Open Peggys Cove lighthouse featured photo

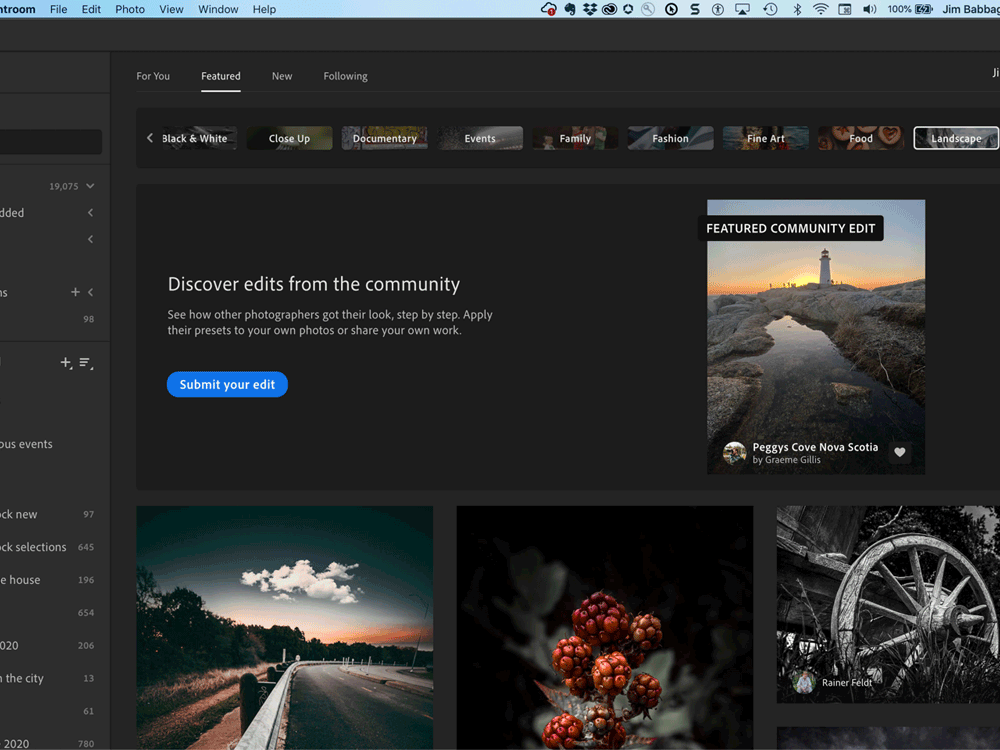coord(816,337)
